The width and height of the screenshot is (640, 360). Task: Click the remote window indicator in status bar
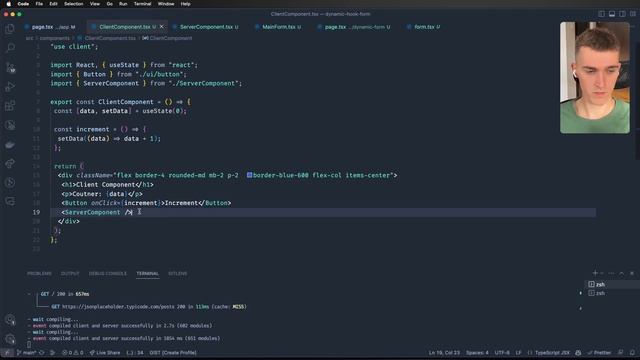click(7, 353)
